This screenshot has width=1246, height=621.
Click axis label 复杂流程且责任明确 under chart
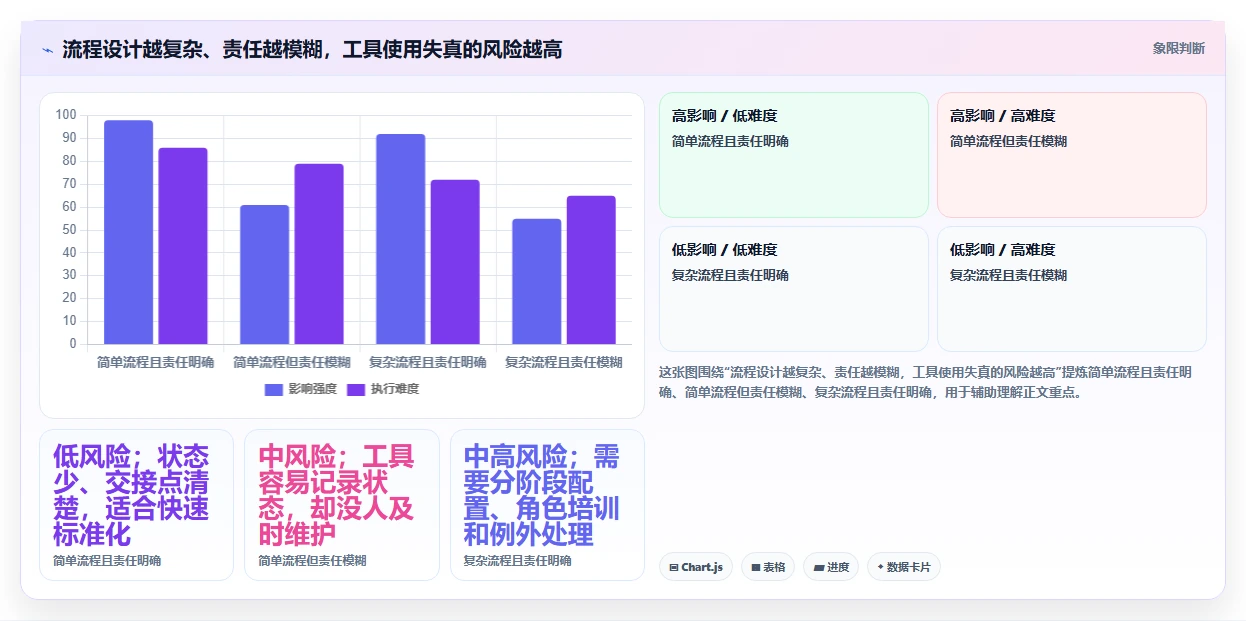click(x=428, y=362)
